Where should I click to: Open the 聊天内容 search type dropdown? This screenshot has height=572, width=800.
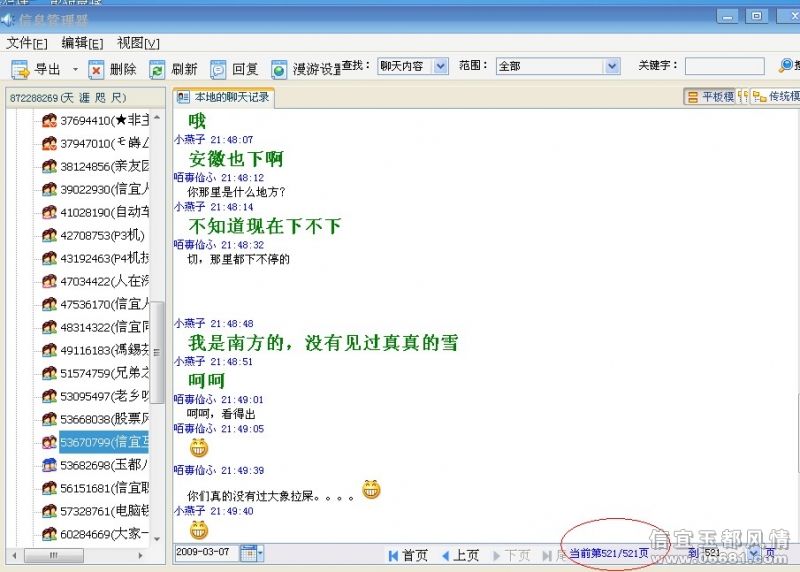click(x=440, y=66)
